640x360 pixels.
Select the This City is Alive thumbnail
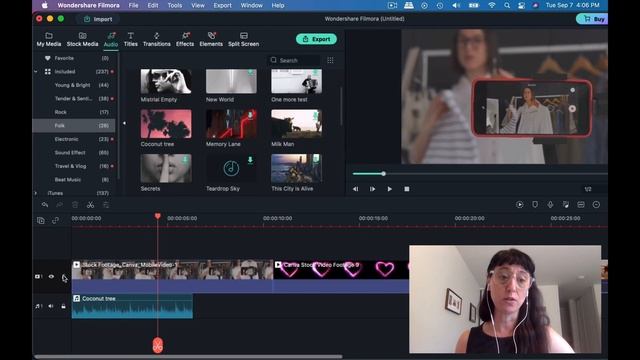click(x=297, y=168)
